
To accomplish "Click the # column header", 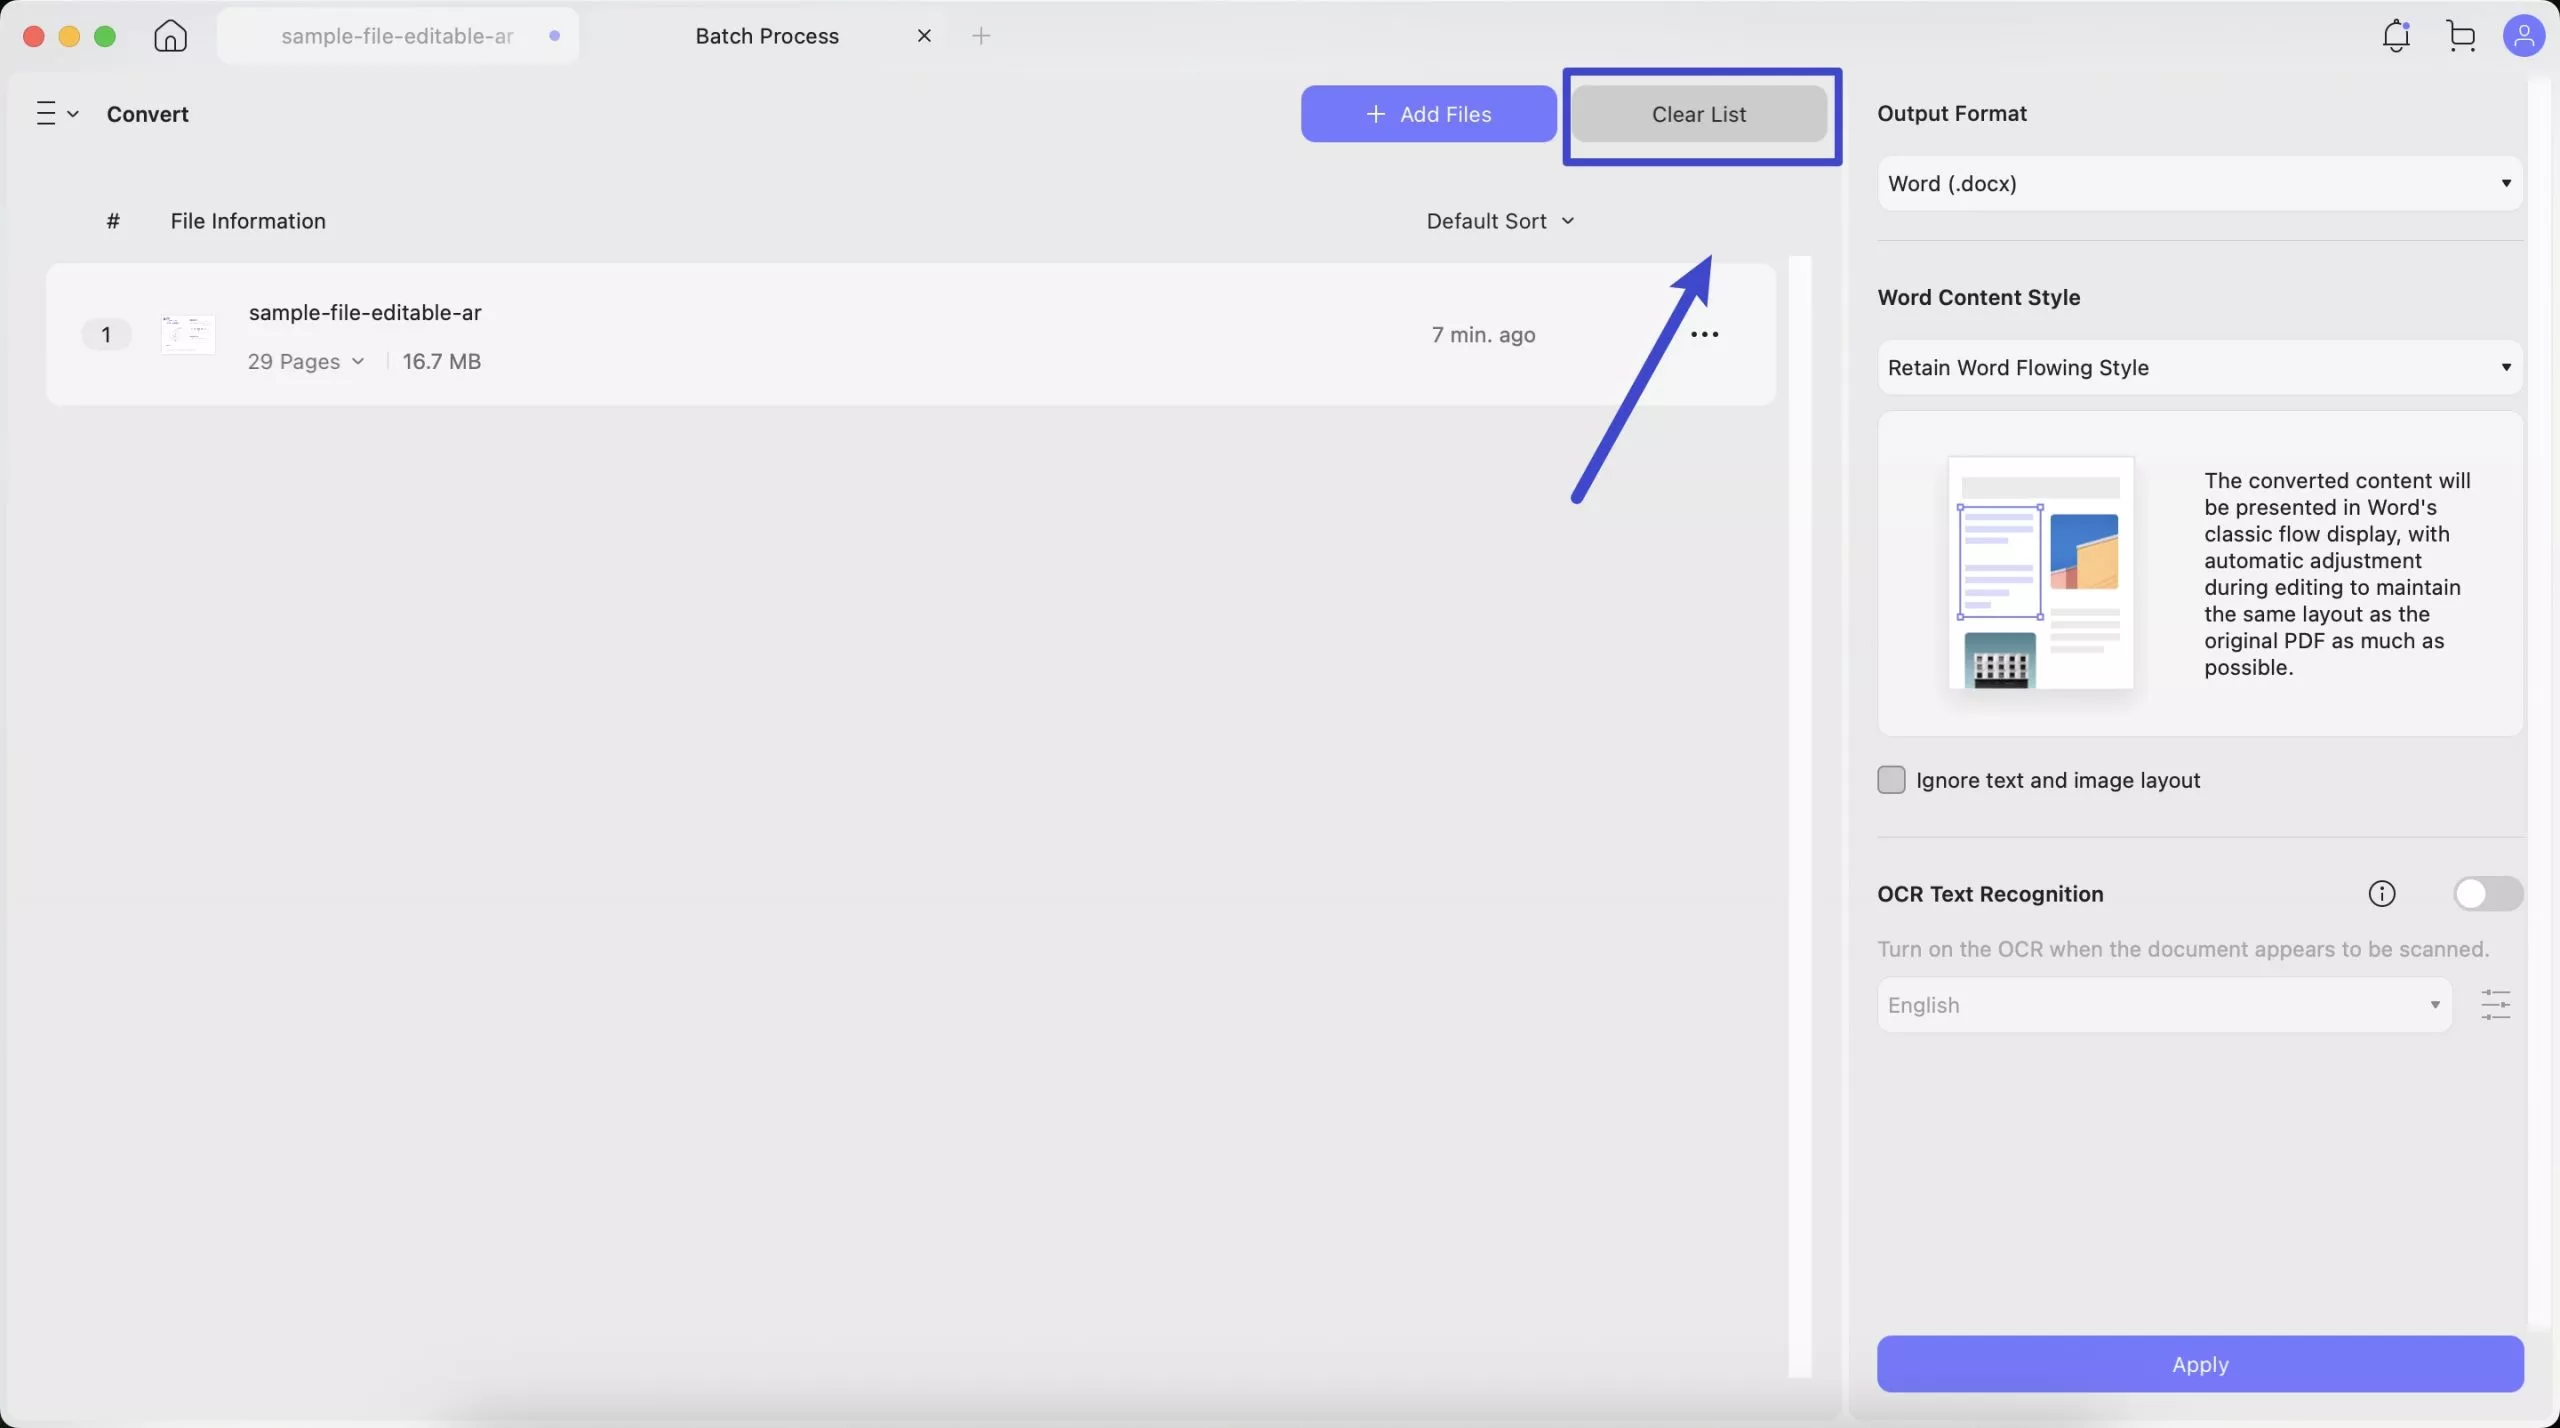I will (x=113, y=221).
